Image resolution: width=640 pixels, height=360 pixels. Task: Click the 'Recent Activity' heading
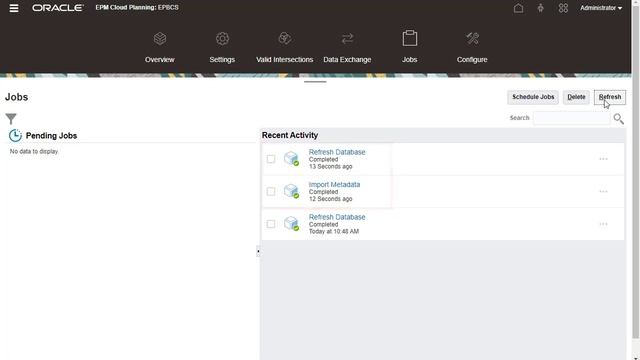coord(290,135)
